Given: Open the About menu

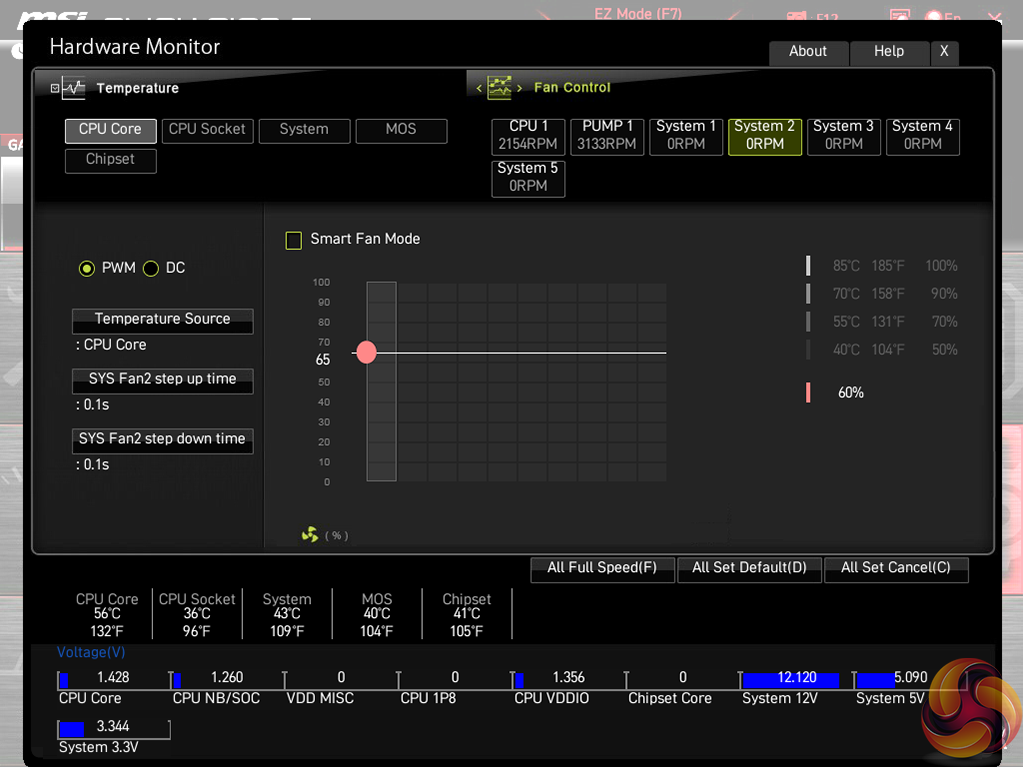Looking at the screenshot, I should click(808, 52).
